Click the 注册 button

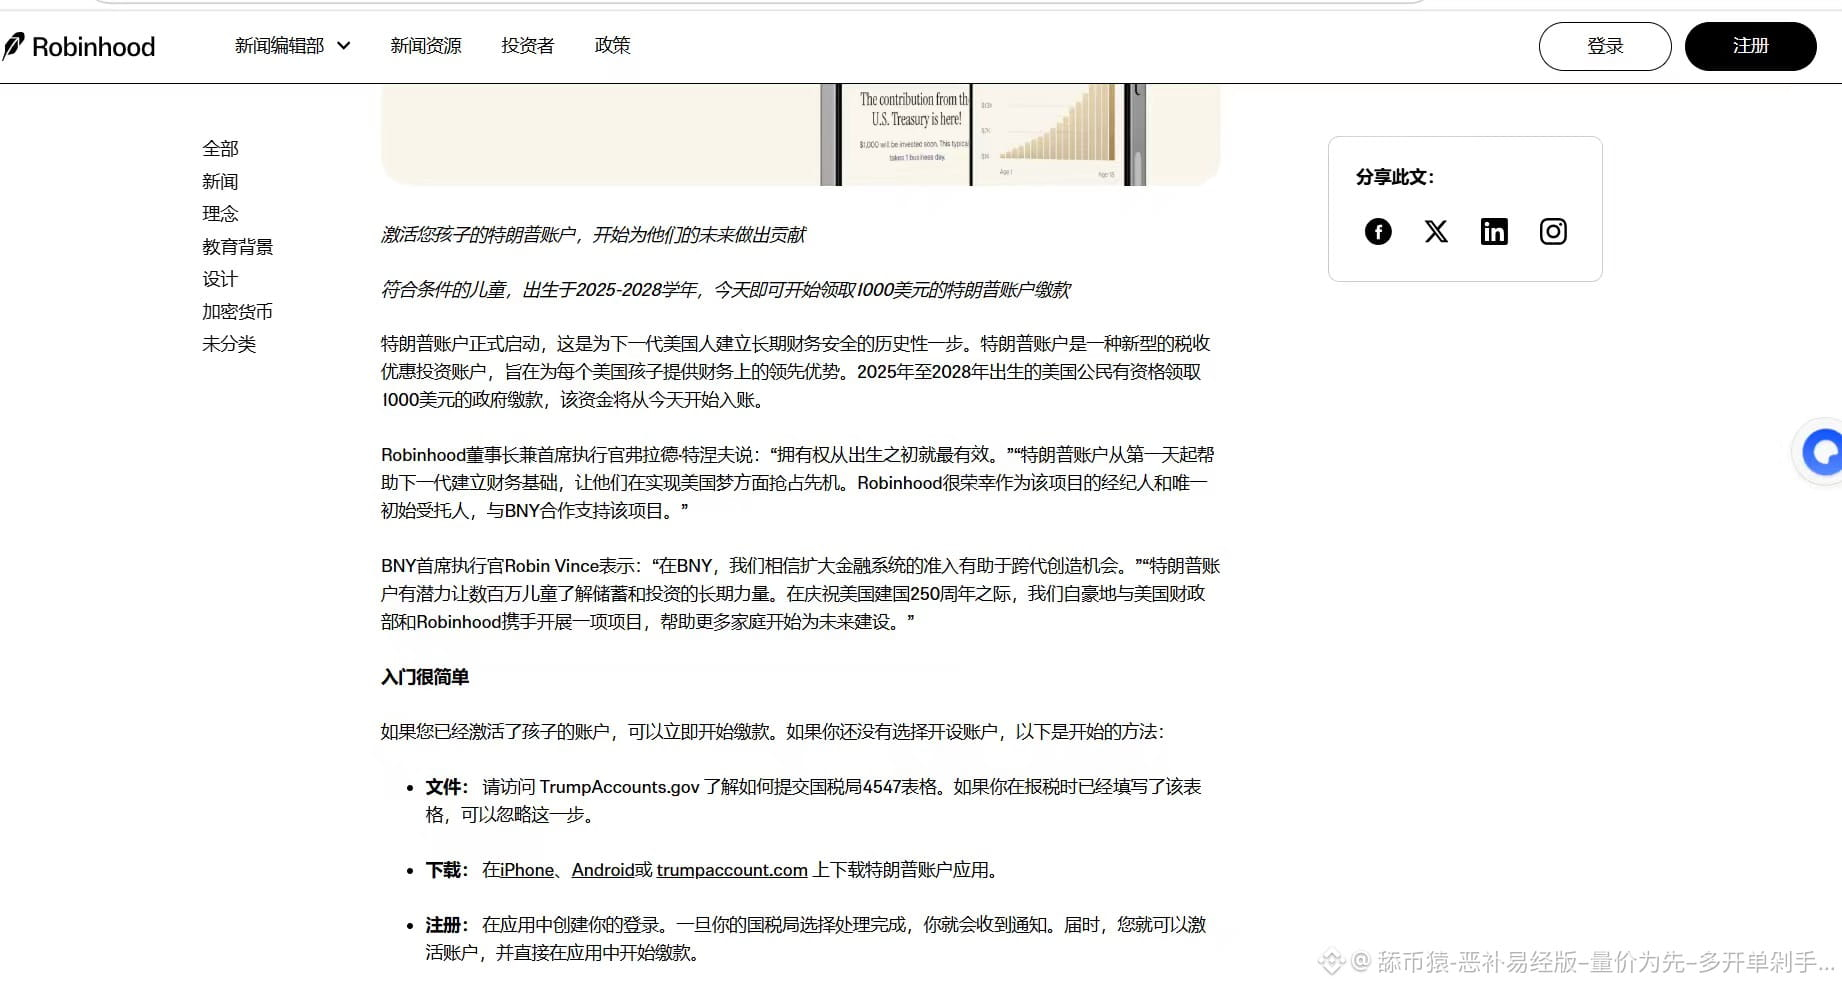point(1751,46)
